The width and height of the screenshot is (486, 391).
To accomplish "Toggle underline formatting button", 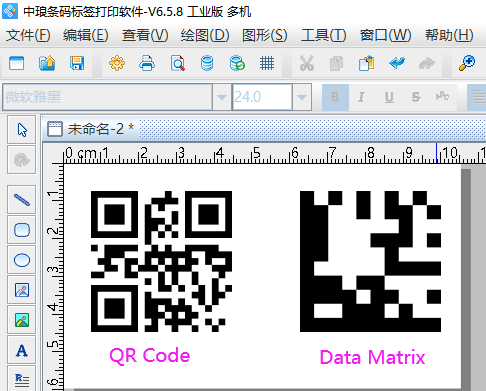I will point(389,97).
